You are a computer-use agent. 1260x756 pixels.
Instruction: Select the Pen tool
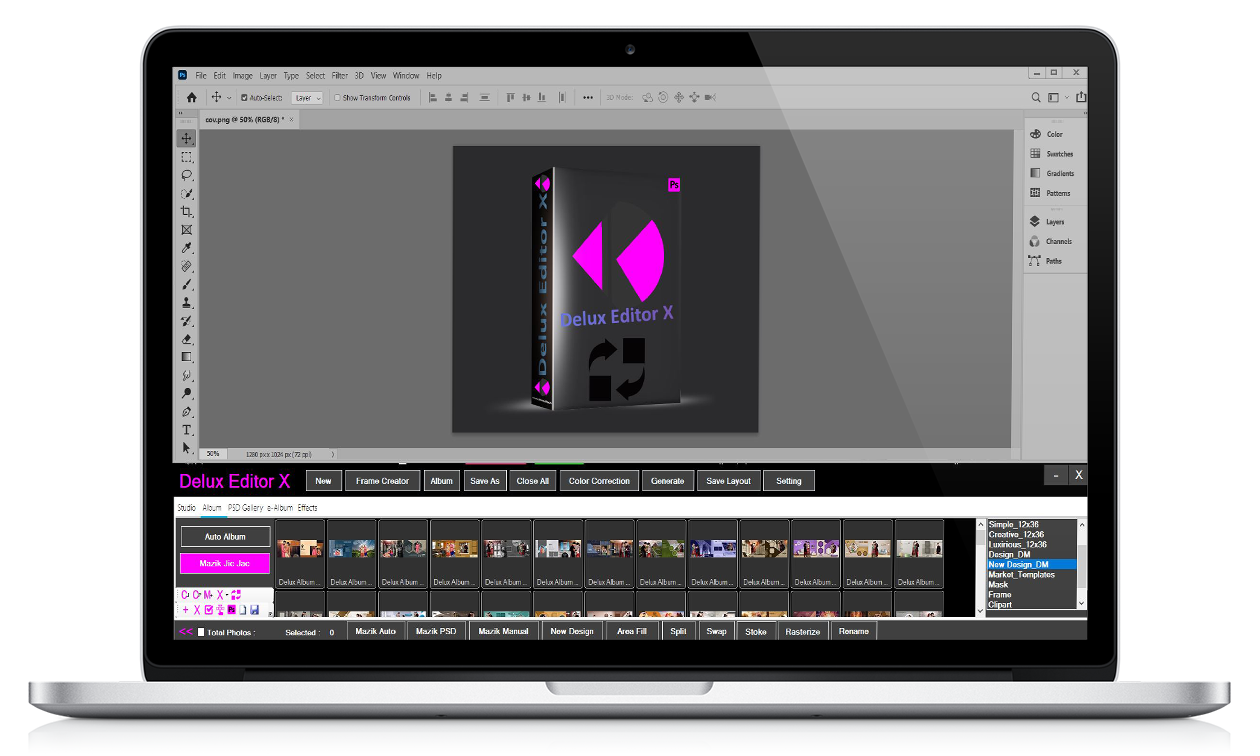click(187, 411)
